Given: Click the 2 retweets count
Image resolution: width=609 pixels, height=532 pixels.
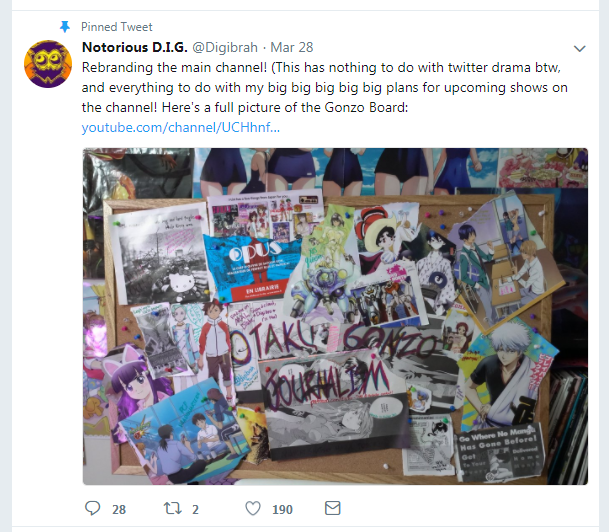Looking at the screenshot, I should pyautogui.click(x=195, y=509).
